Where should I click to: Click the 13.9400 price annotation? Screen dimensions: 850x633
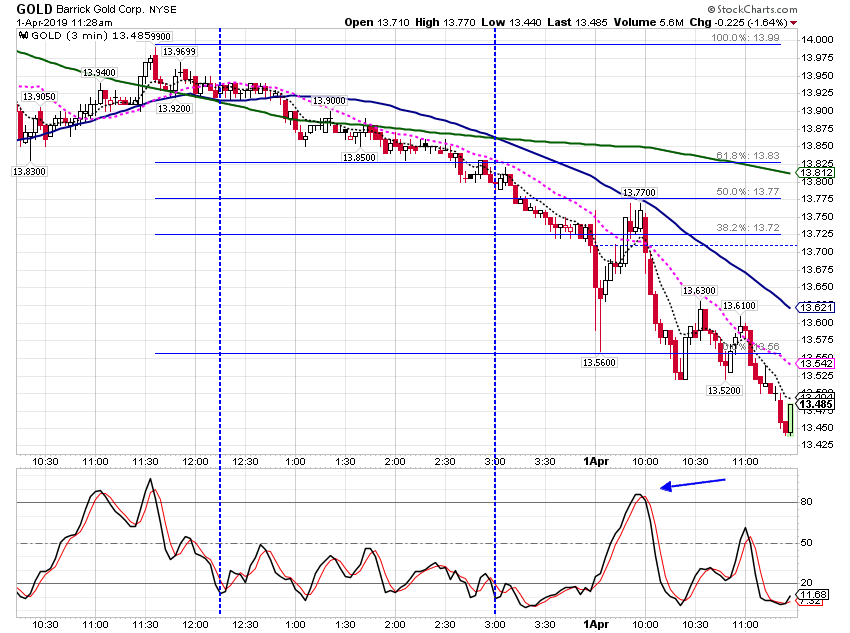99,73
